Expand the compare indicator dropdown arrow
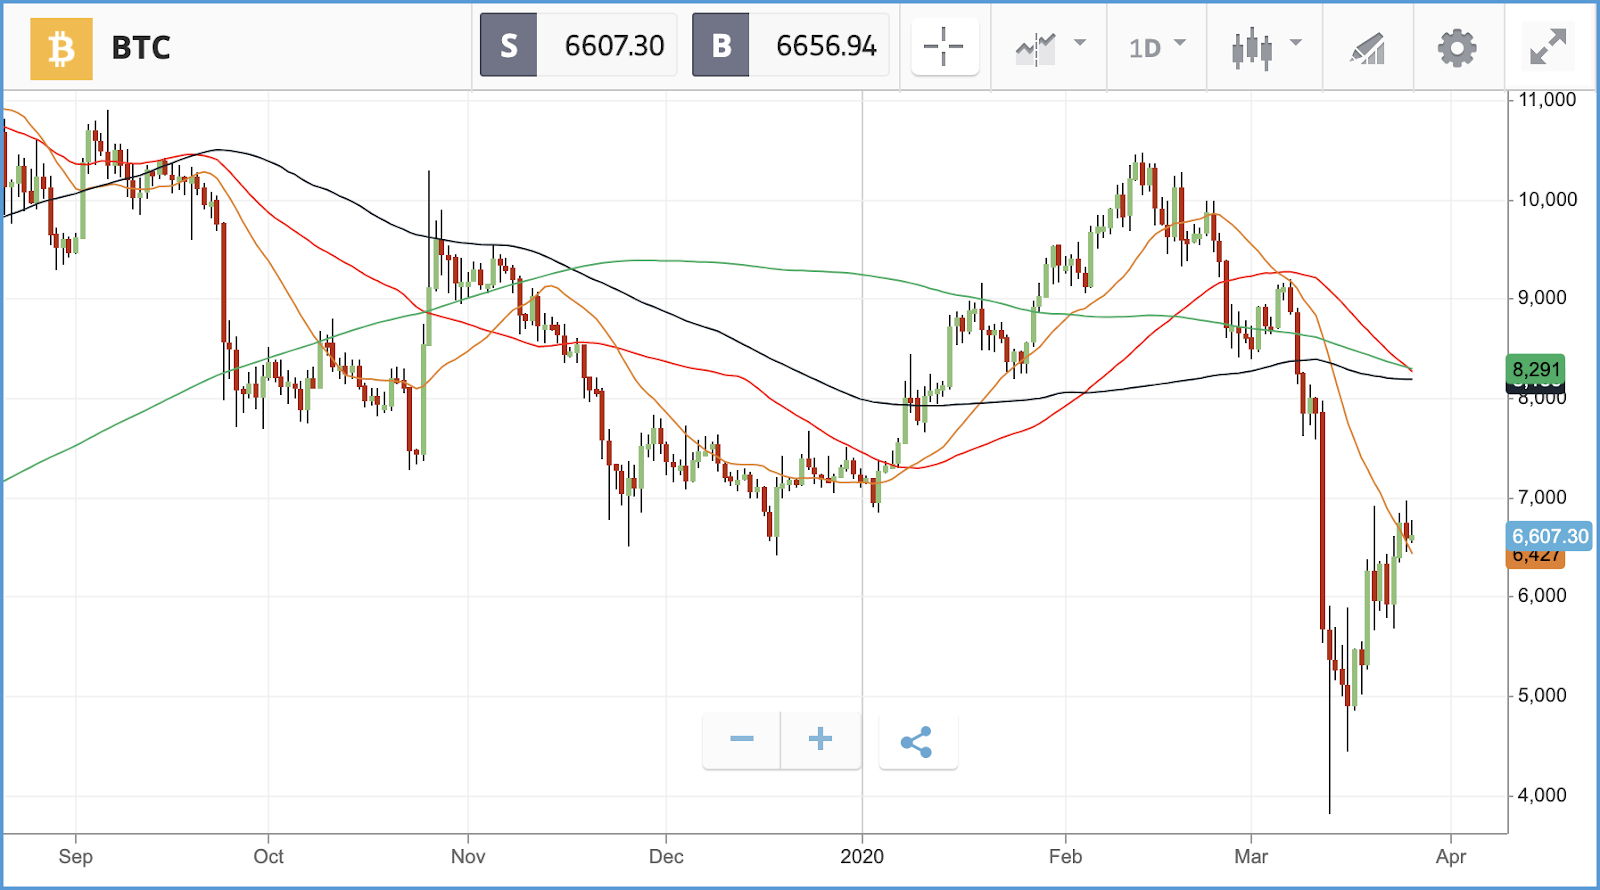The image size is (1600, 890). pos(1080,43)
